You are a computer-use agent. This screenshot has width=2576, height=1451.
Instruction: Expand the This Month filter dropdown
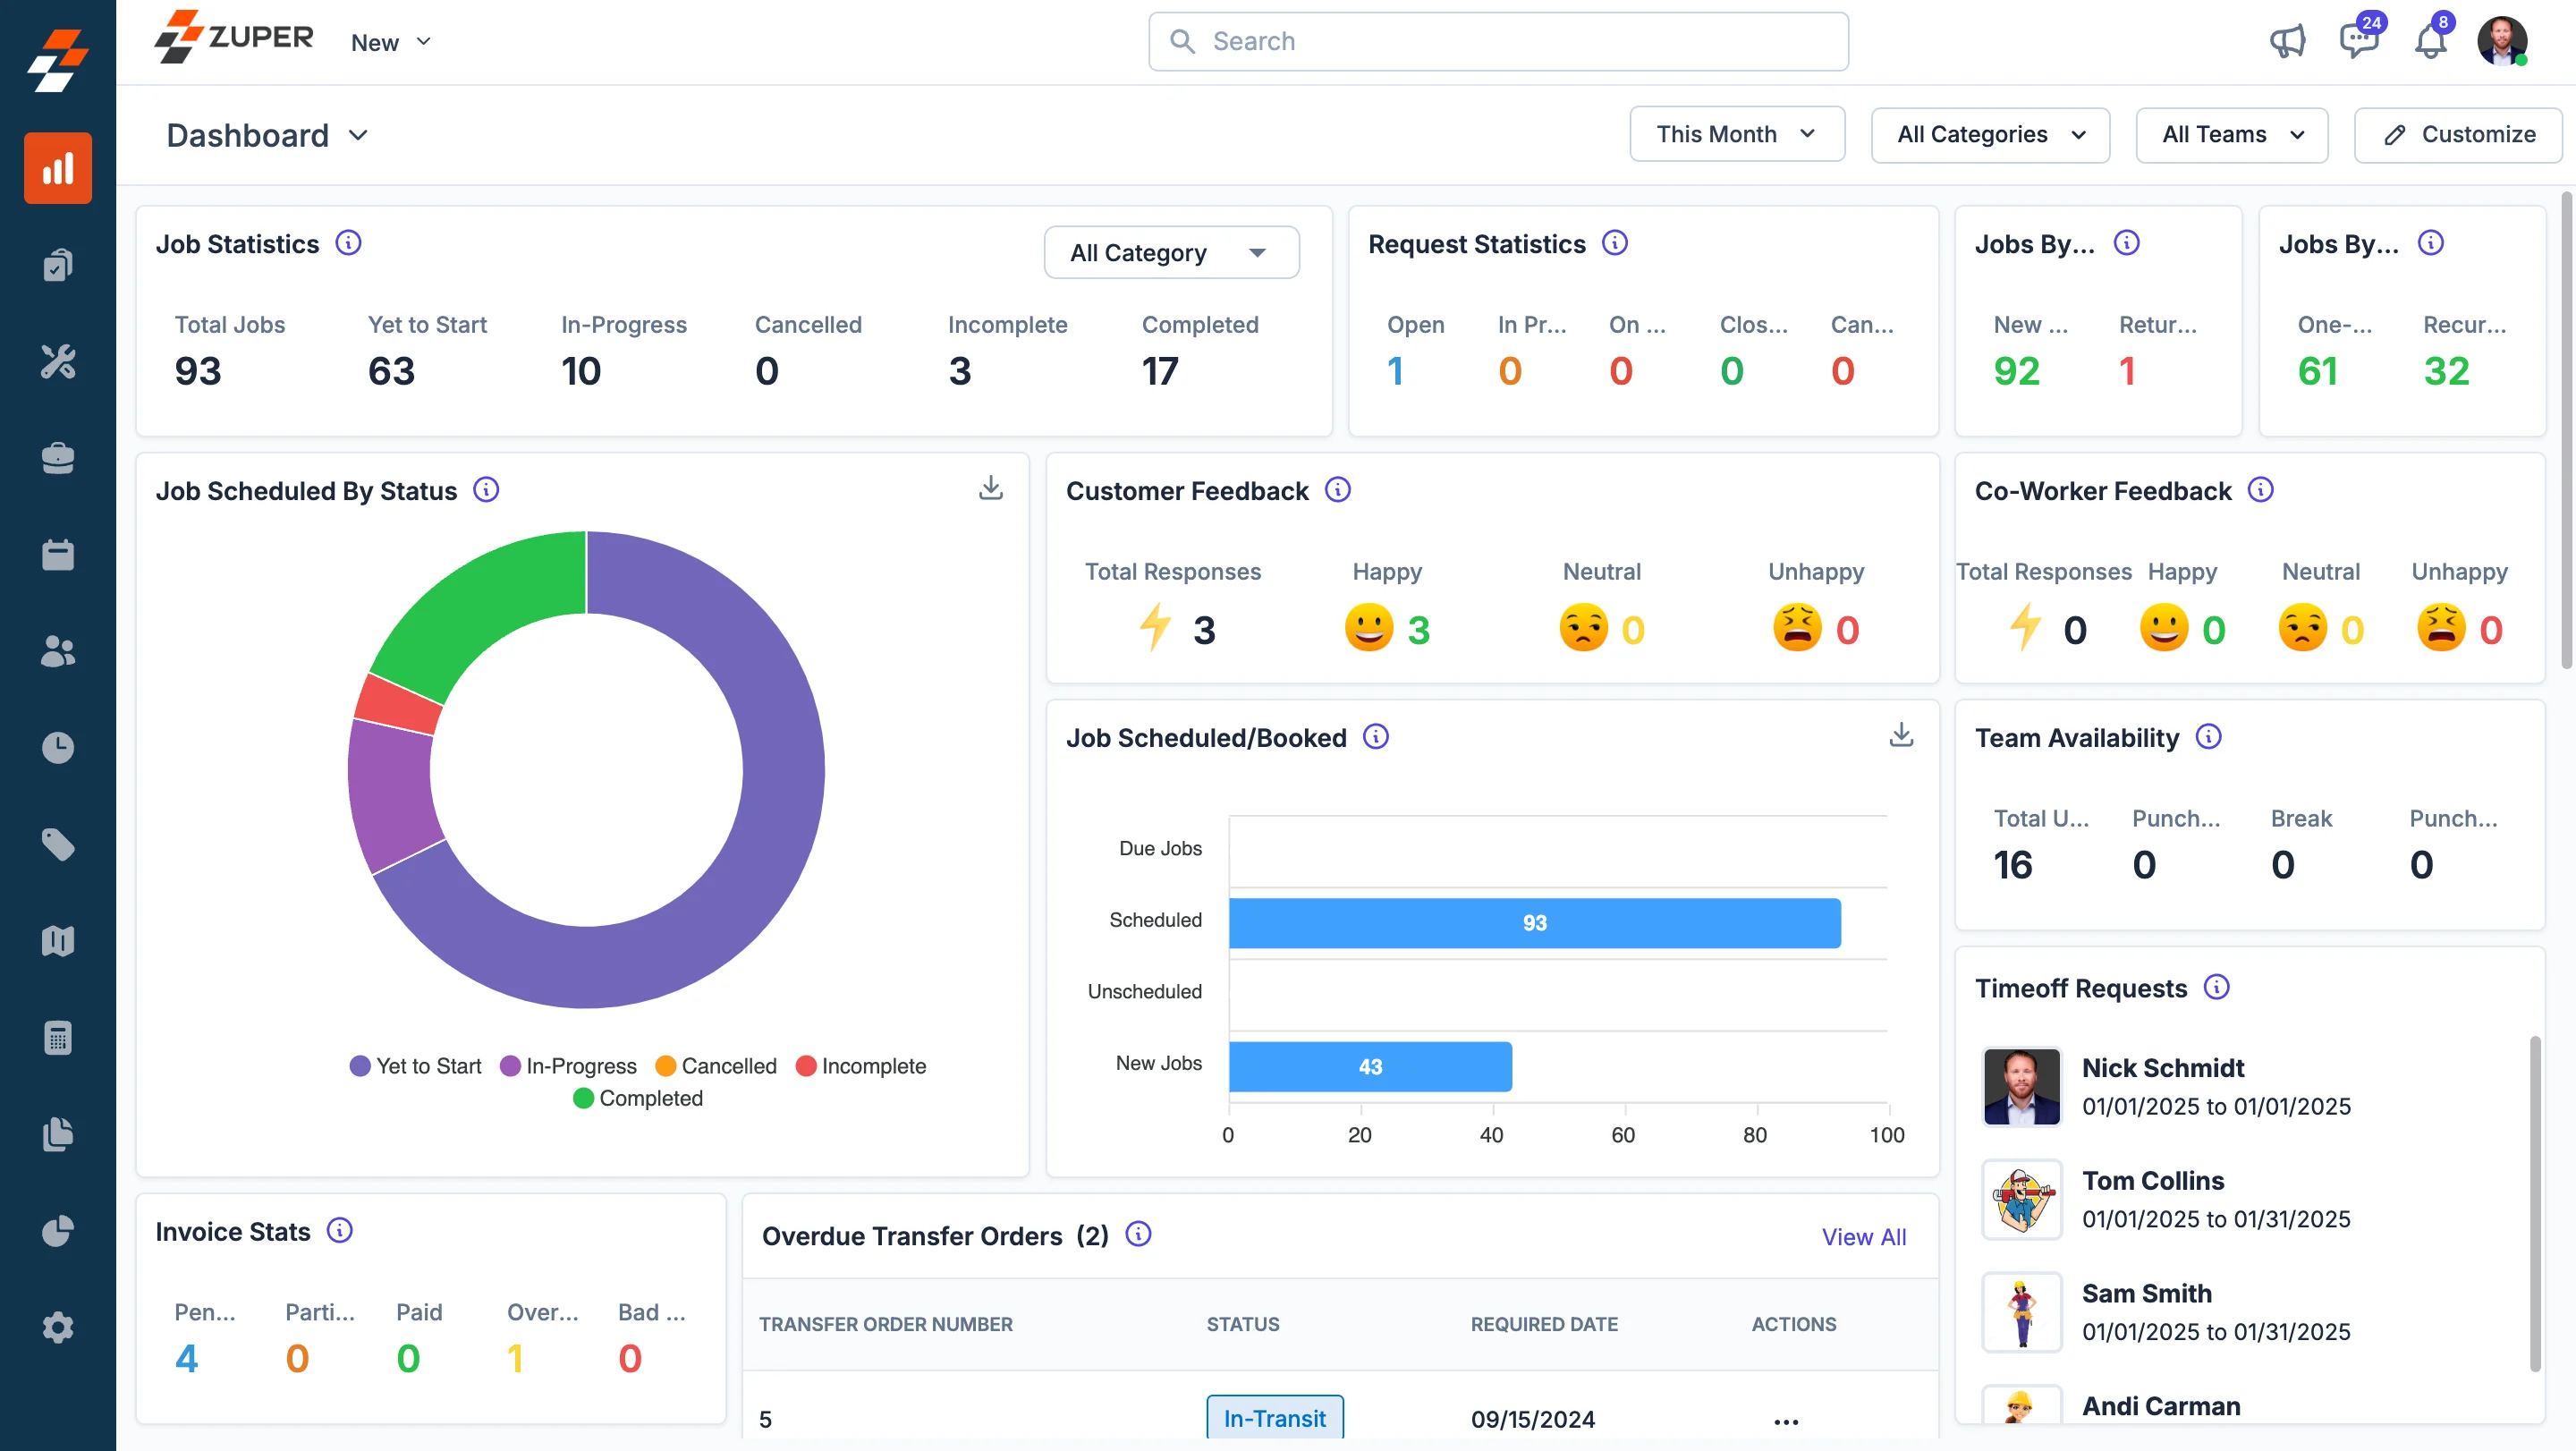point(1737,134)
